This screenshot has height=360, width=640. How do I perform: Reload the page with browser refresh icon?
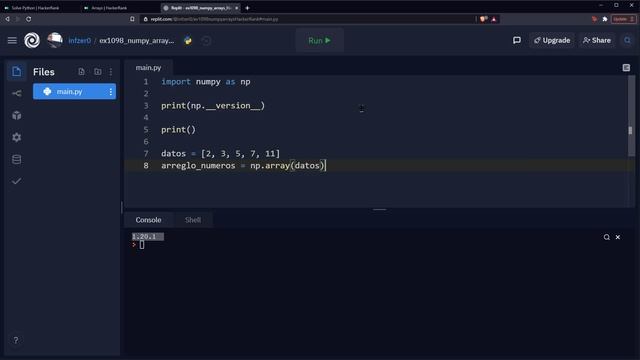pyautogui.click(x=29, y=19)
